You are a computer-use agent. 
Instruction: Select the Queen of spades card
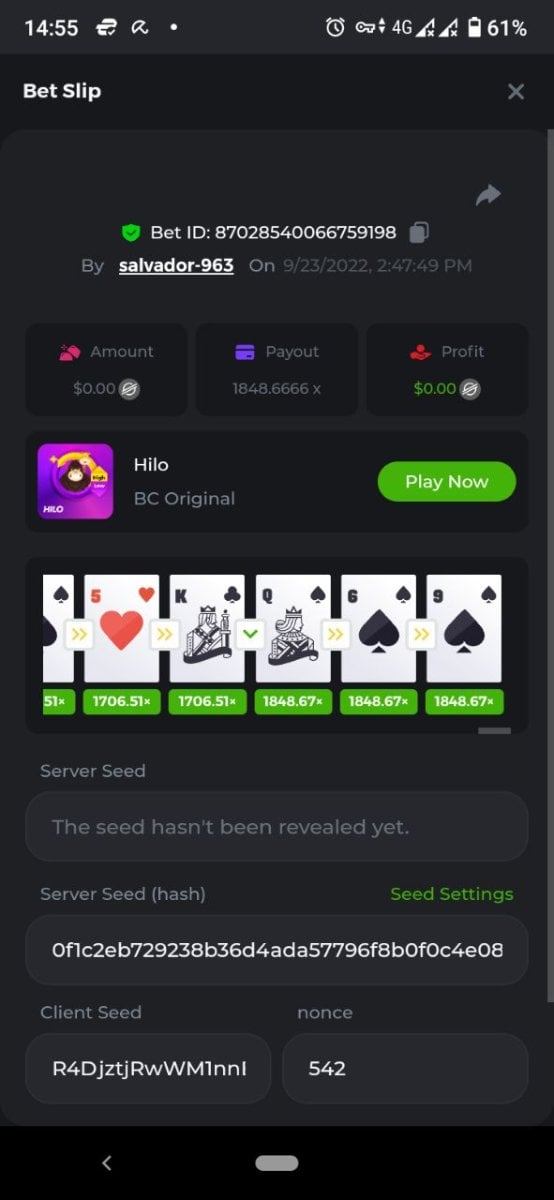[293, 628]
